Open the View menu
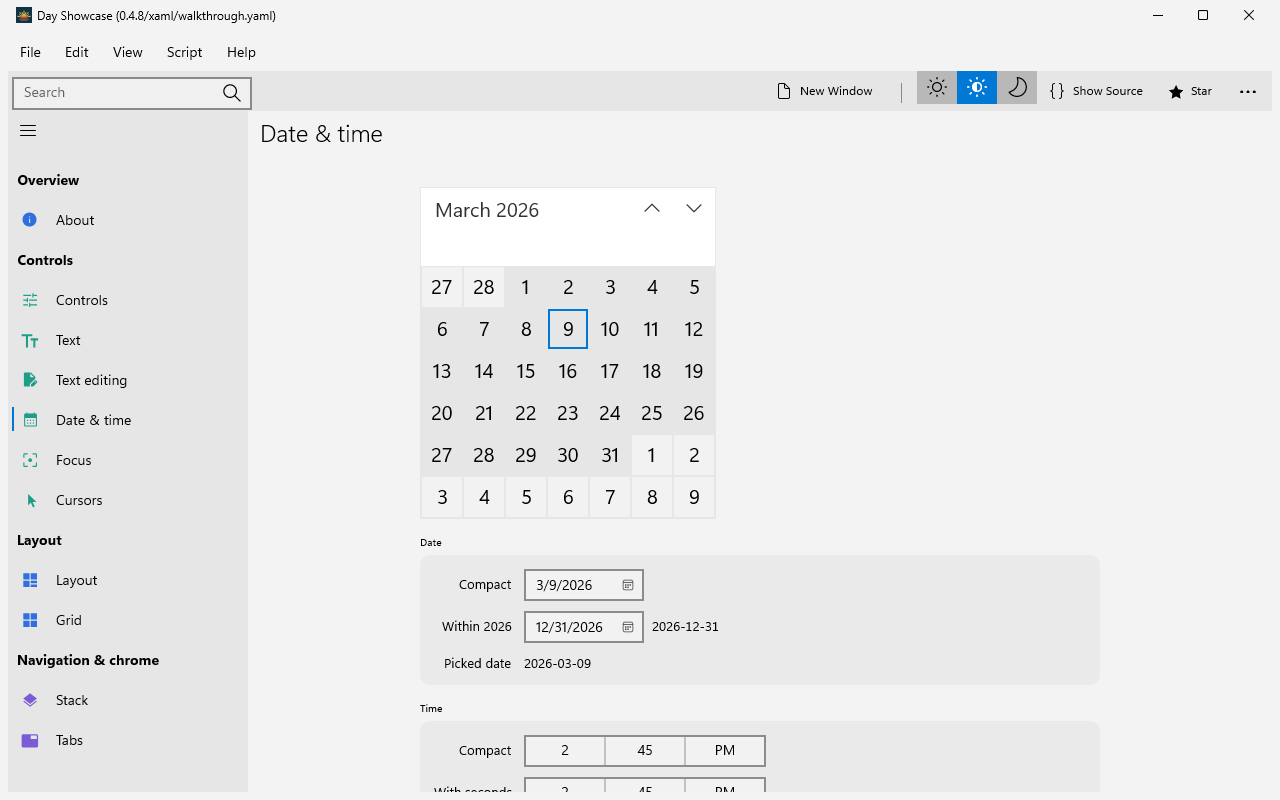The width and height of the screenshot is (1280, 800). (127, 52)
